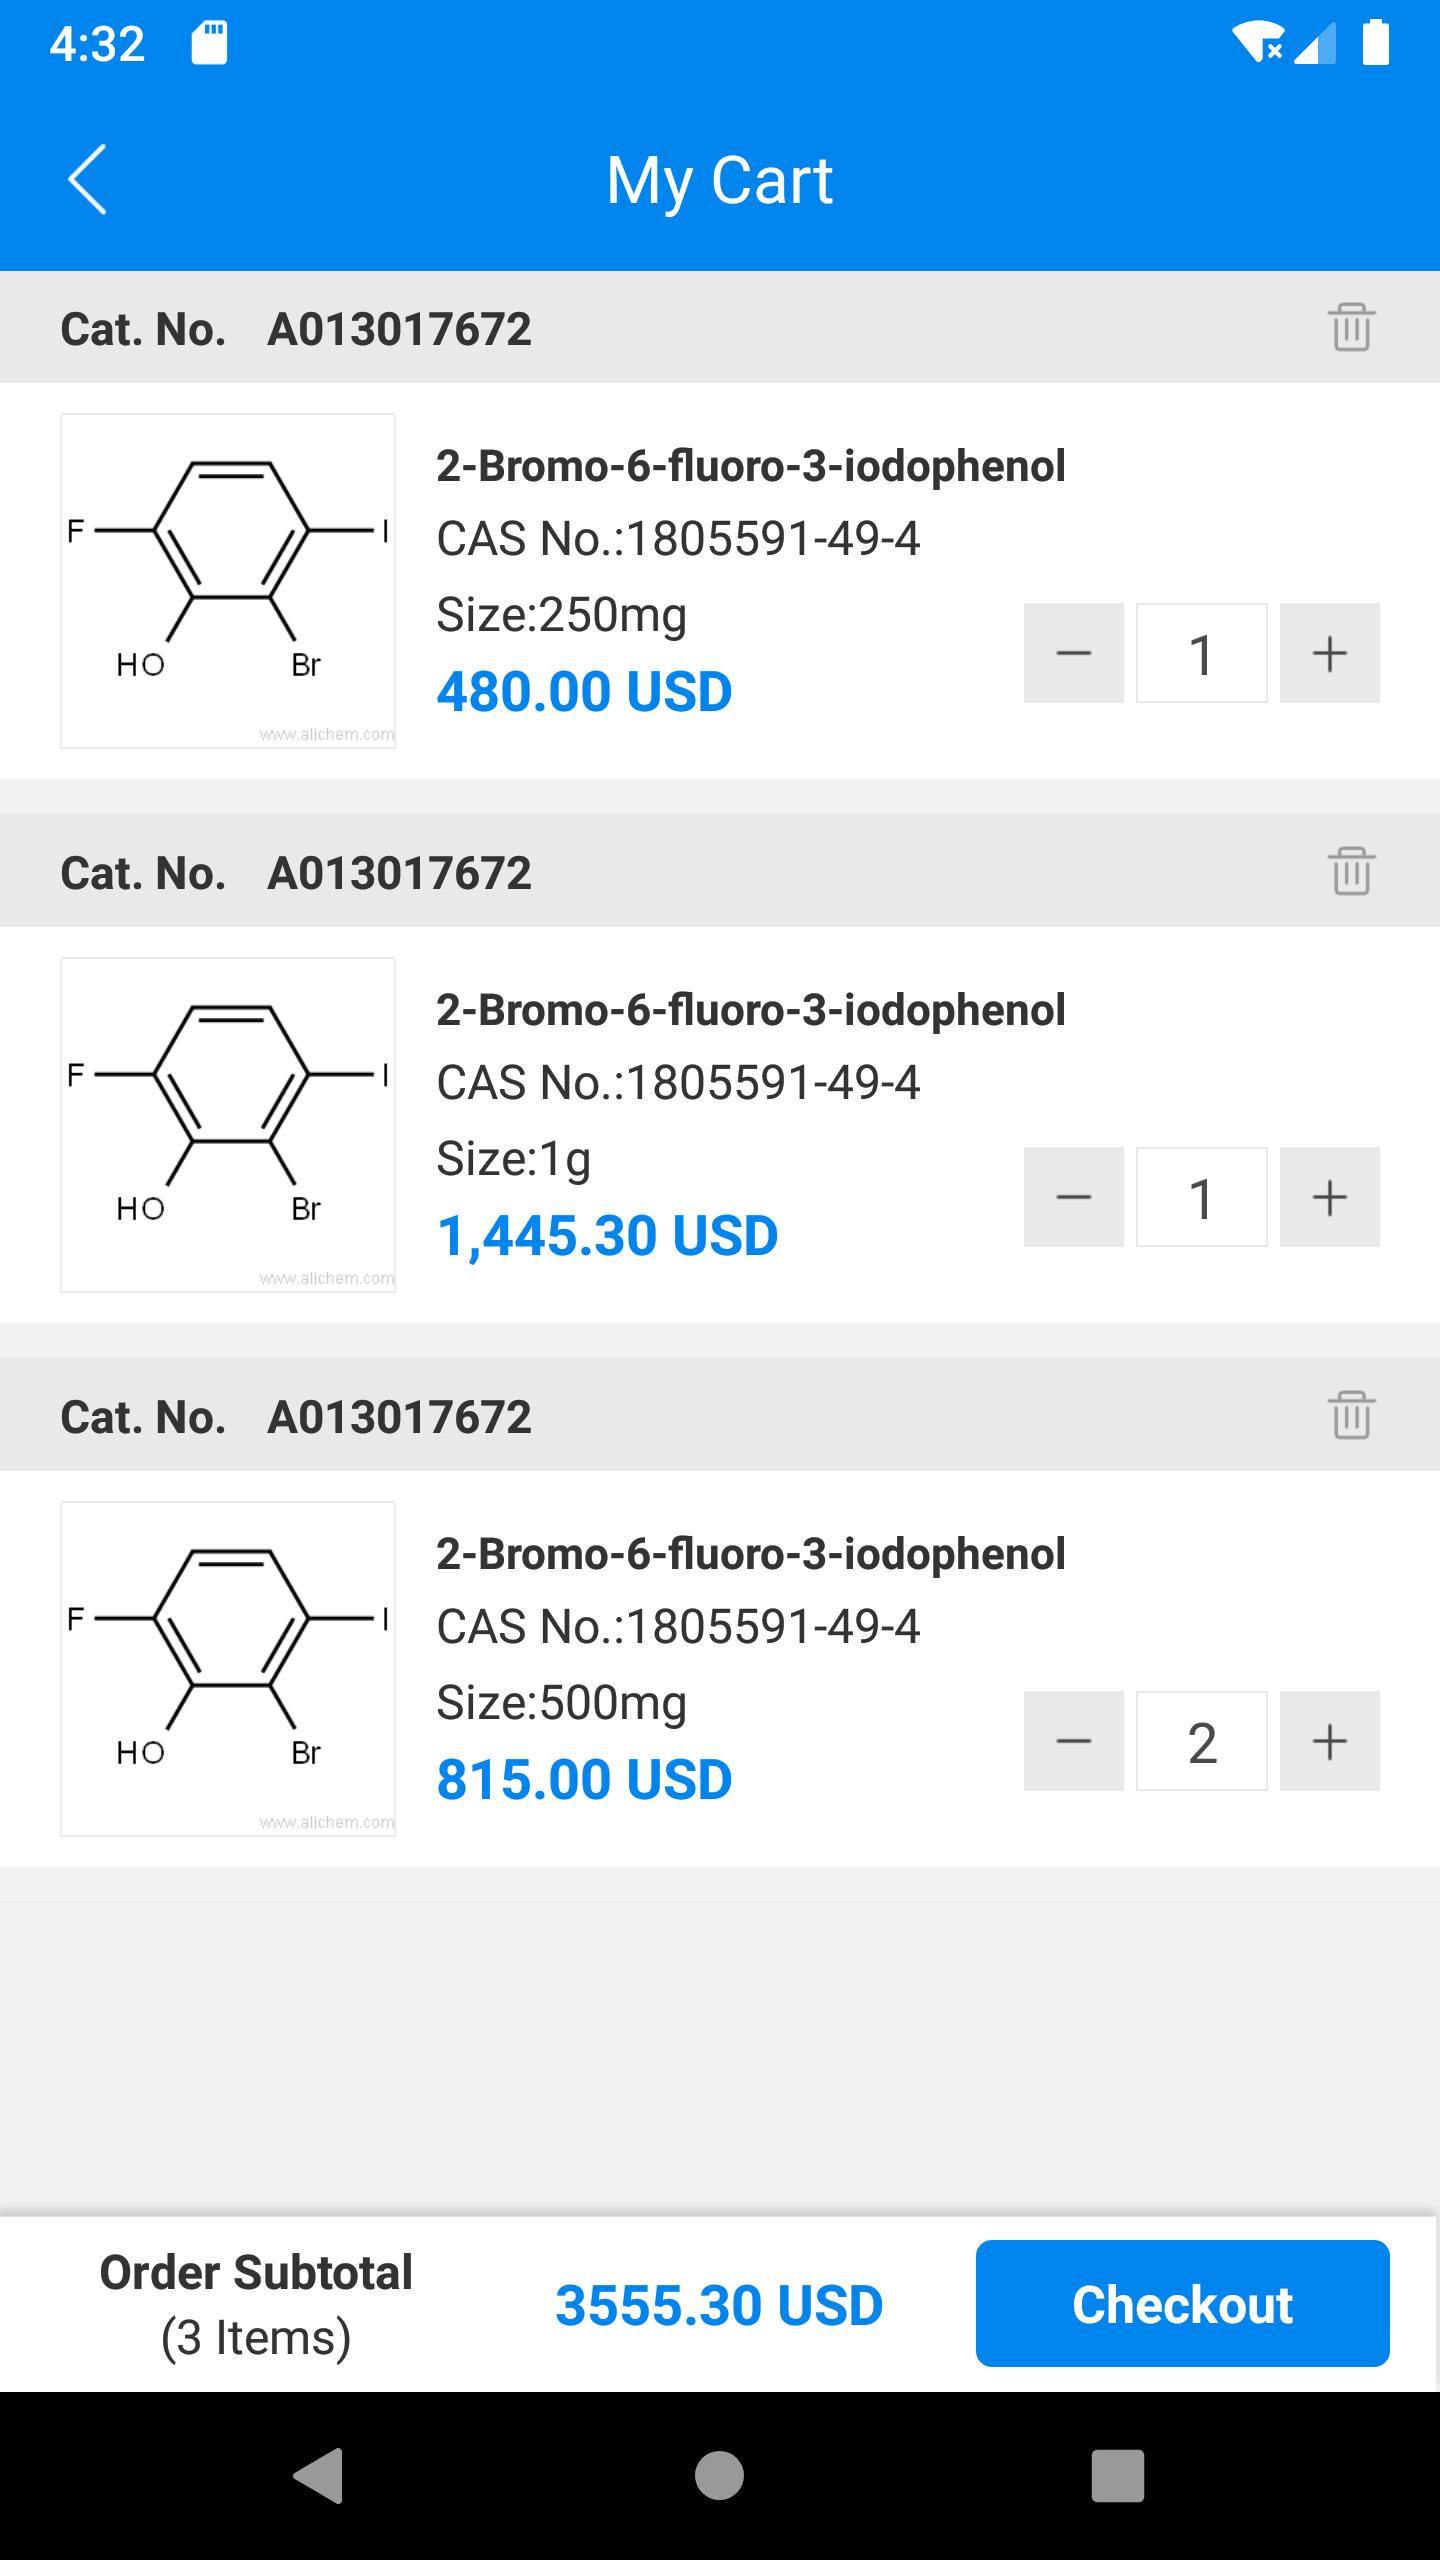This screenshot has width=1440, height=2560.
Task: Delete the 250mg item using trash icon
Action: tap(1351, 327)
